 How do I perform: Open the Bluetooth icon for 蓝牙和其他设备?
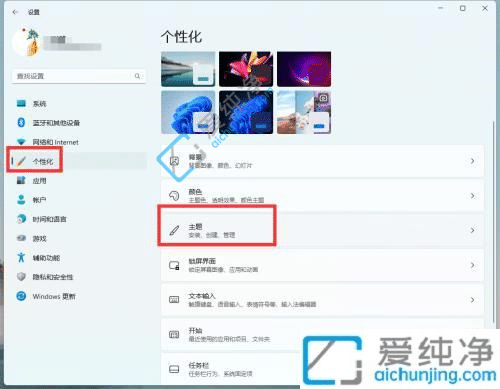21,122
